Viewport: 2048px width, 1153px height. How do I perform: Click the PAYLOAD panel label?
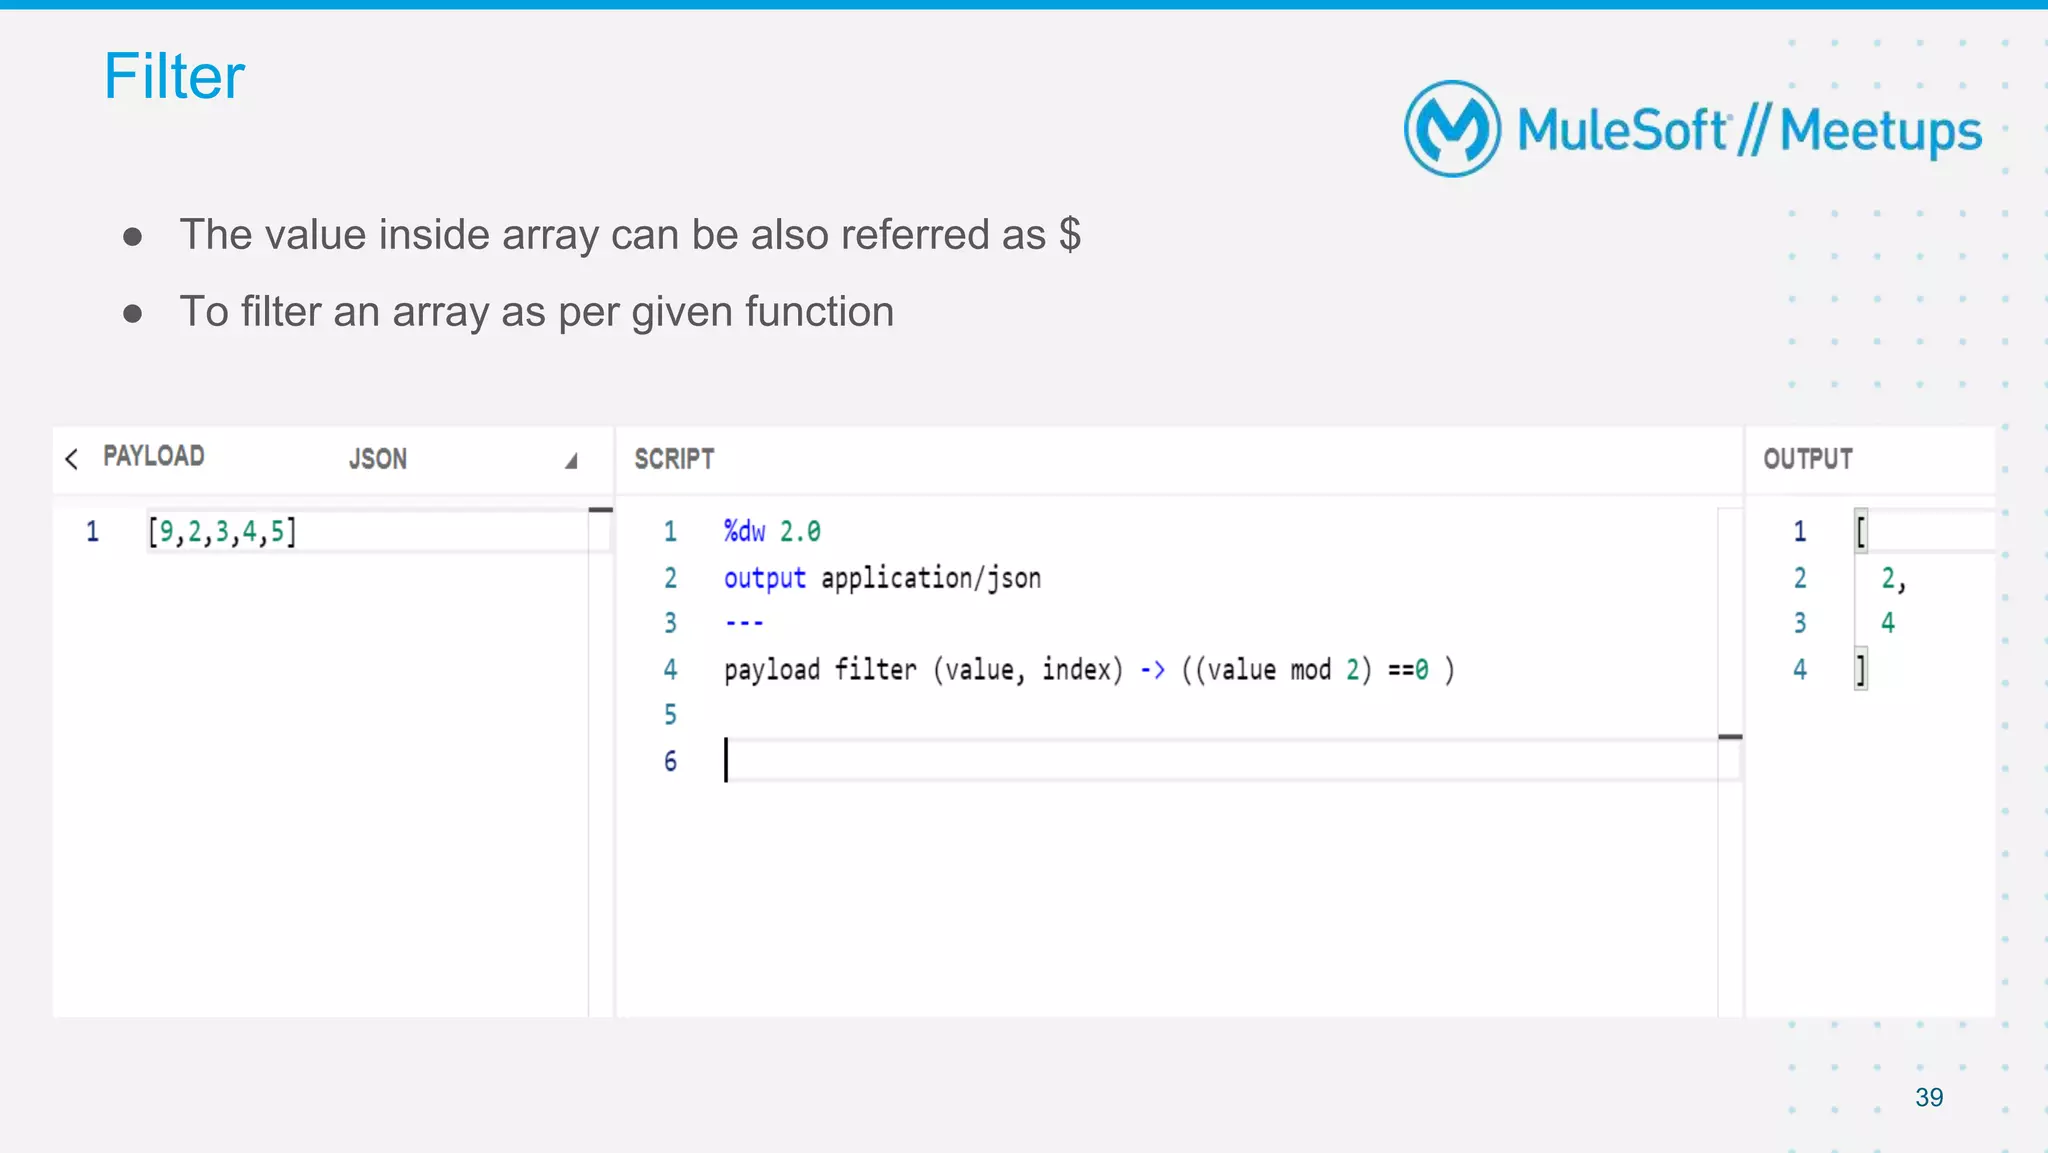154,456
